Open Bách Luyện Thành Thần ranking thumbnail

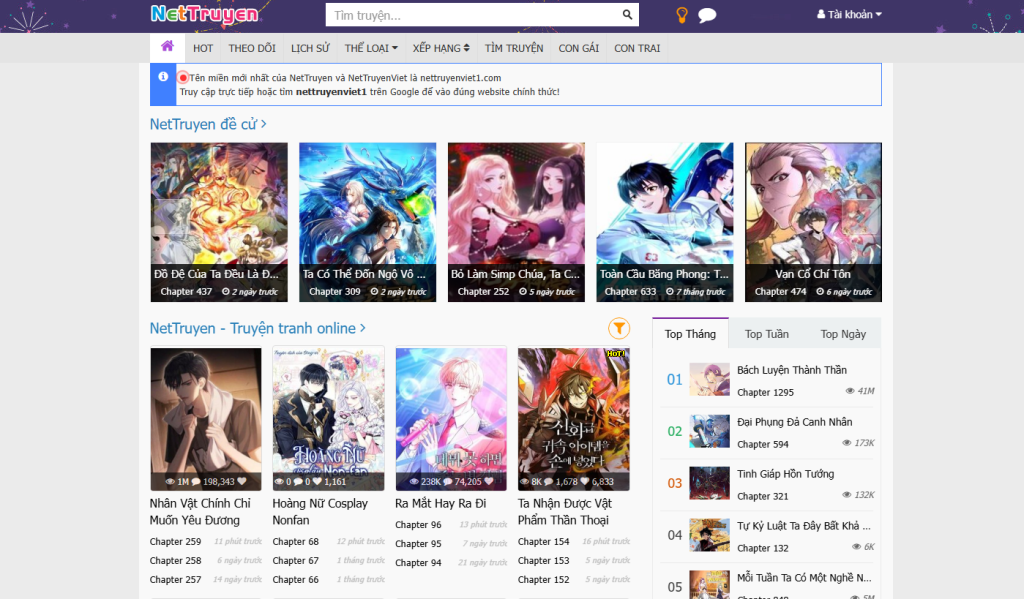[x=709, y=380]
